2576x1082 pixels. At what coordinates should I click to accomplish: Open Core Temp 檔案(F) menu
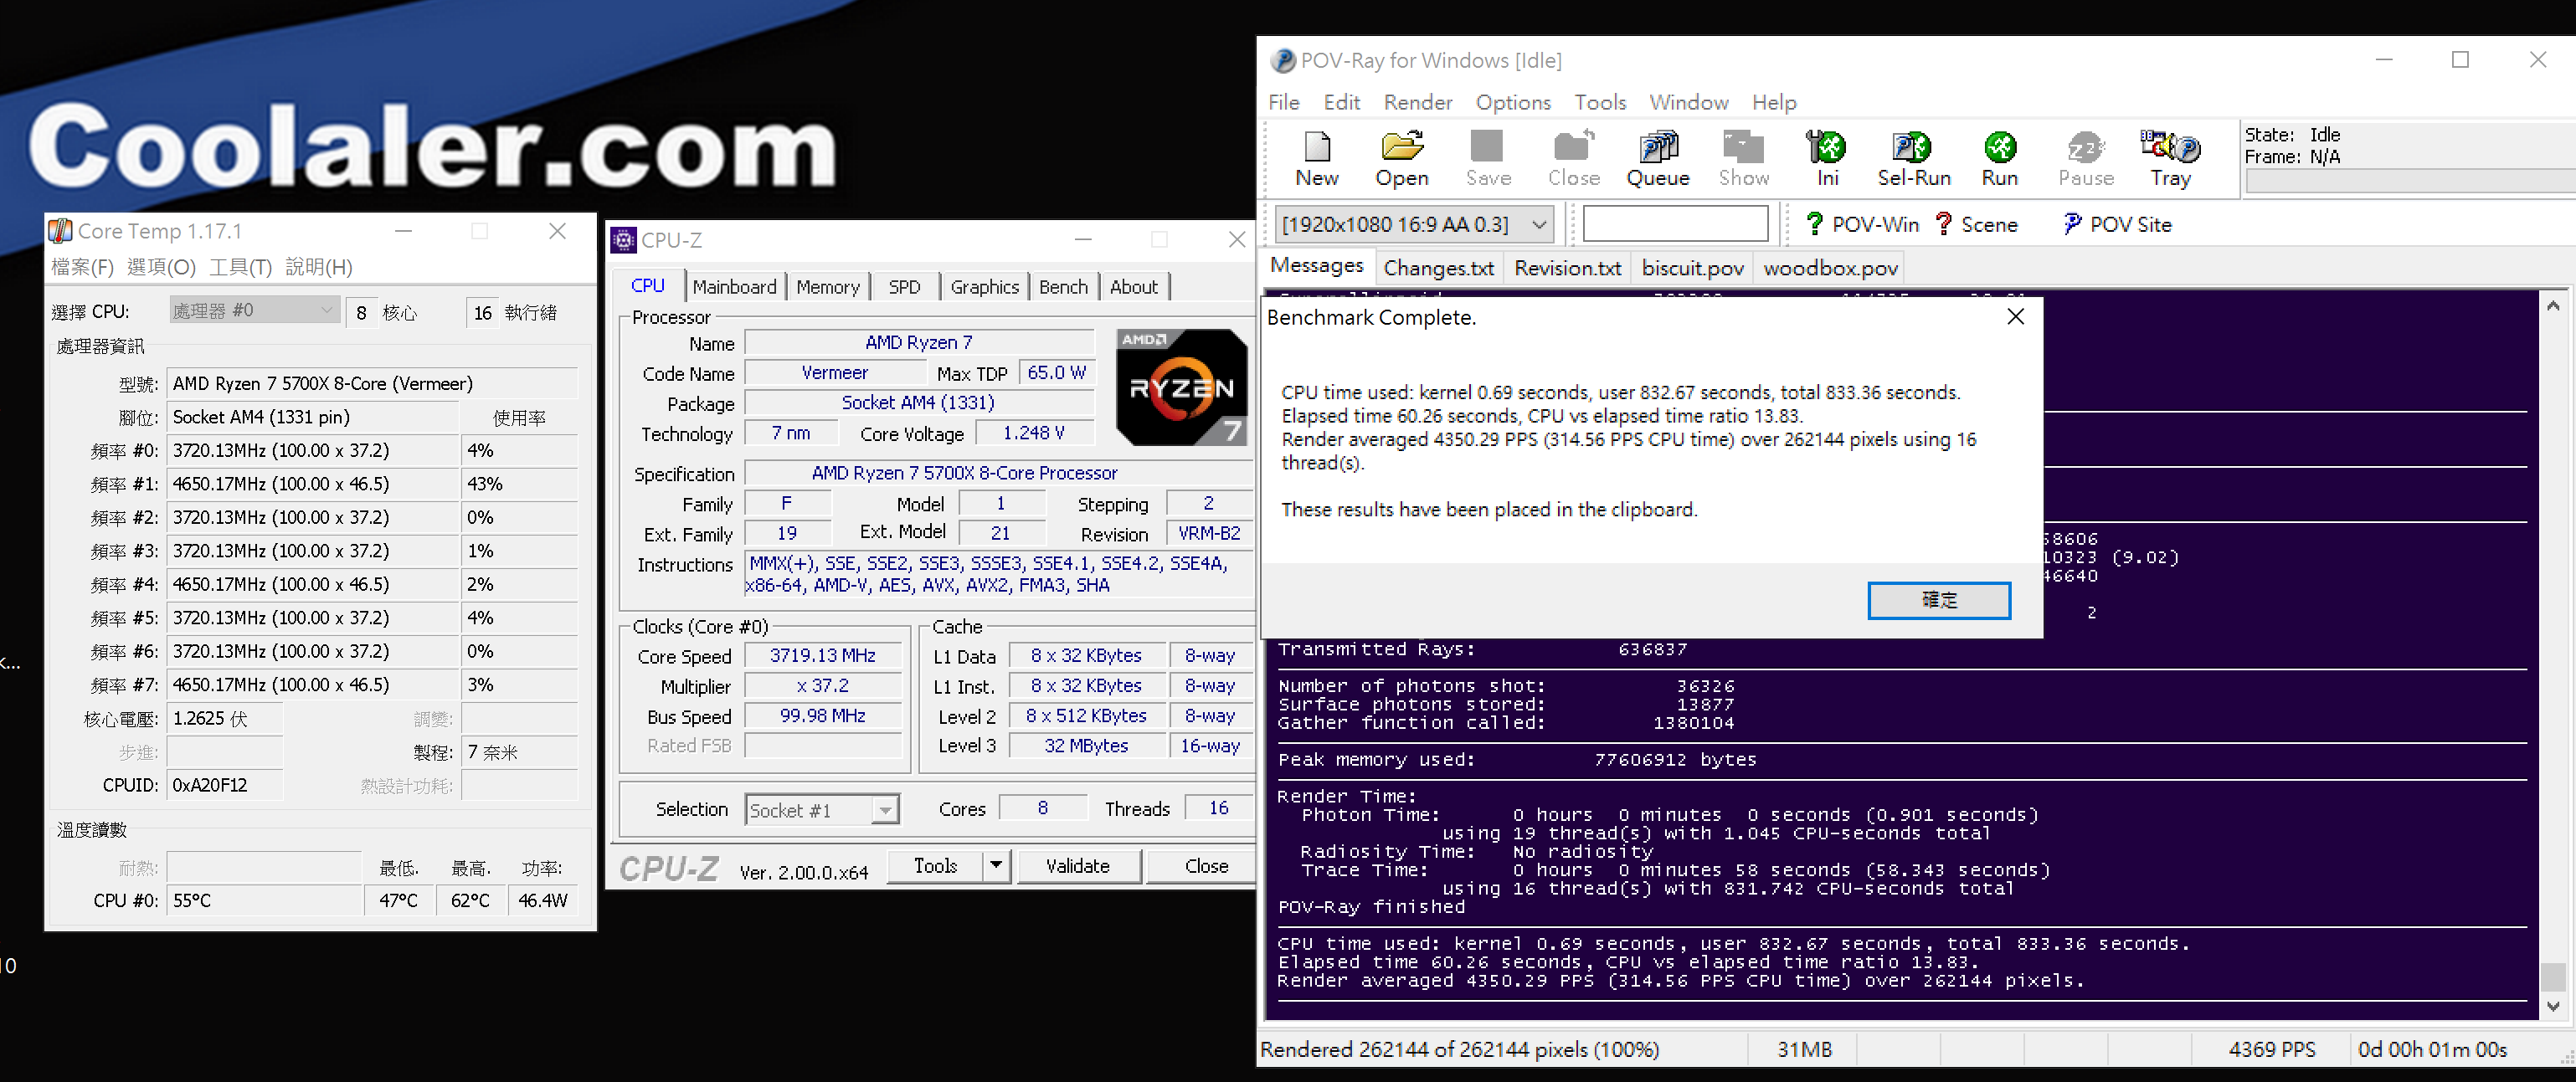coord(82,267)
